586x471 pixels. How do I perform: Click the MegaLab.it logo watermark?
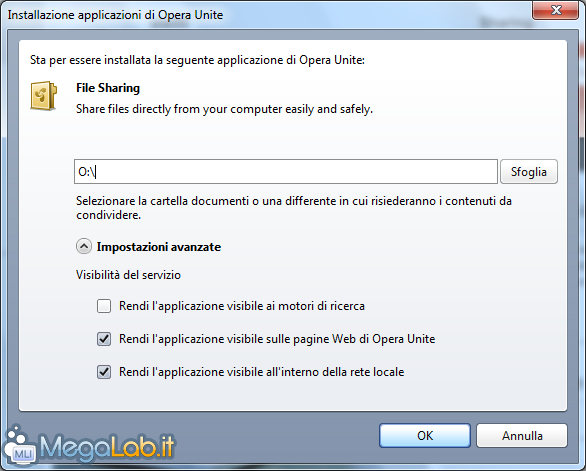point(90,446)
